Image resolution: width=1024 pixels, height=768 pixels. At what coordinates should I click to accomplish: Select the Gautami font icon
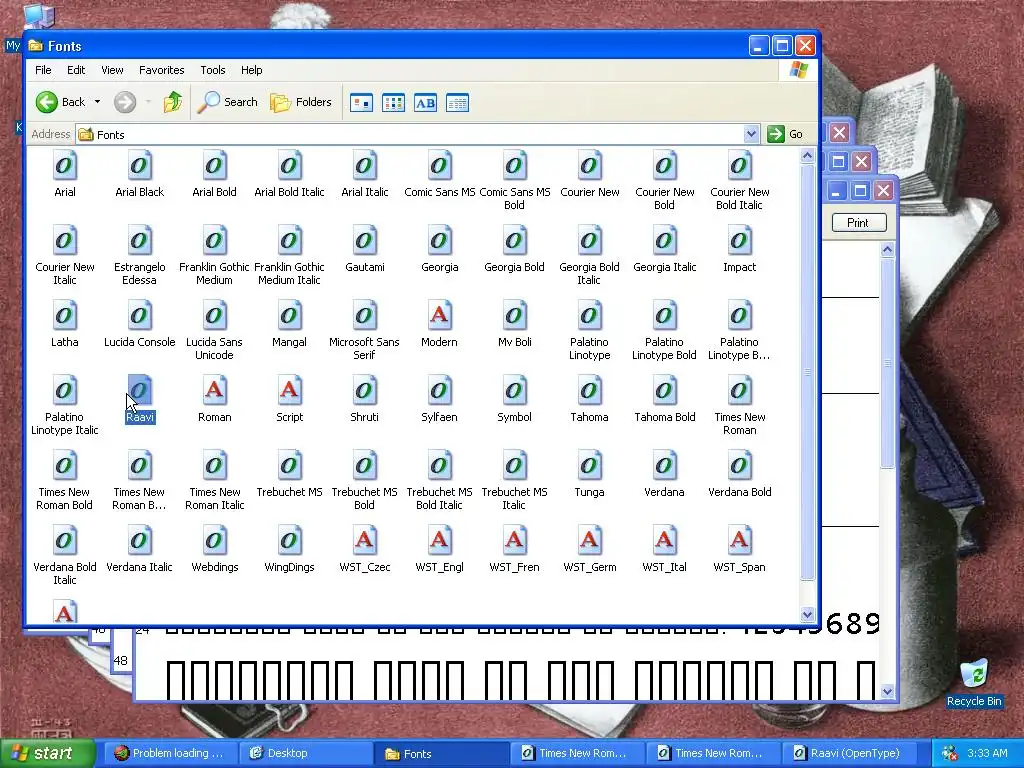tap(364, 241)
